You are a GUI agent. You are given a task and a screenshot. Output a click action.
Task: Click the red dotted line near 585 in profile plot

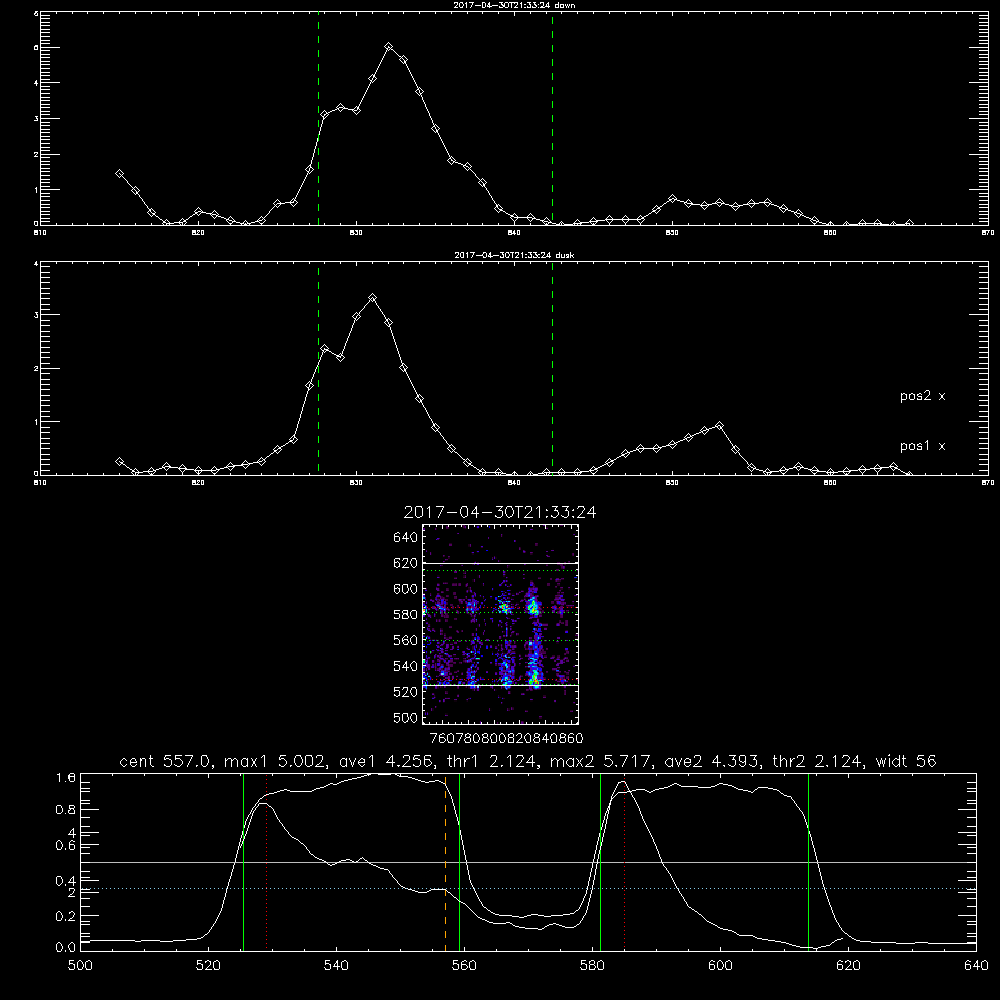[624, 862]
